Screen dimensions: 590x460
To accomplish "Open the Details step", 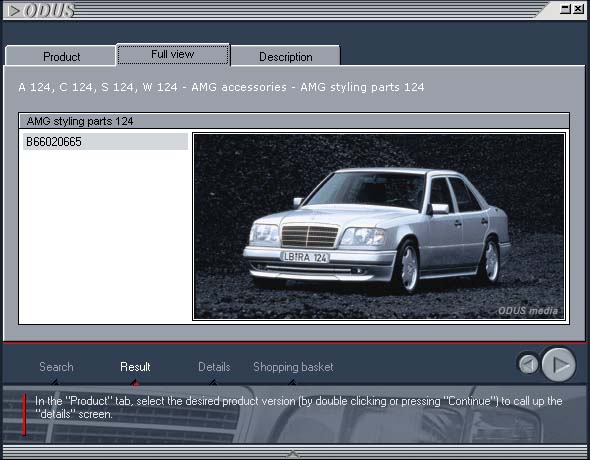I will pos(214,367).
